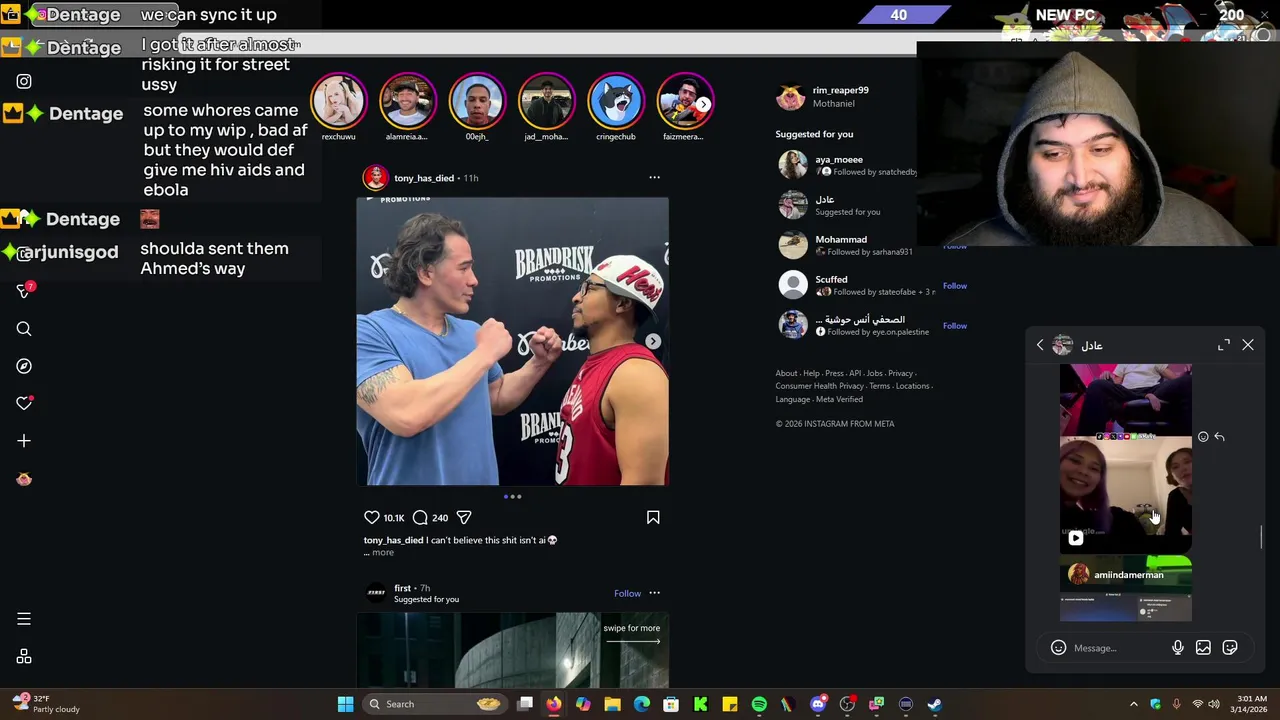Follow the 'first' suggested account
Viewport: 1280px width, 720px height.
[x=627, y=593]
